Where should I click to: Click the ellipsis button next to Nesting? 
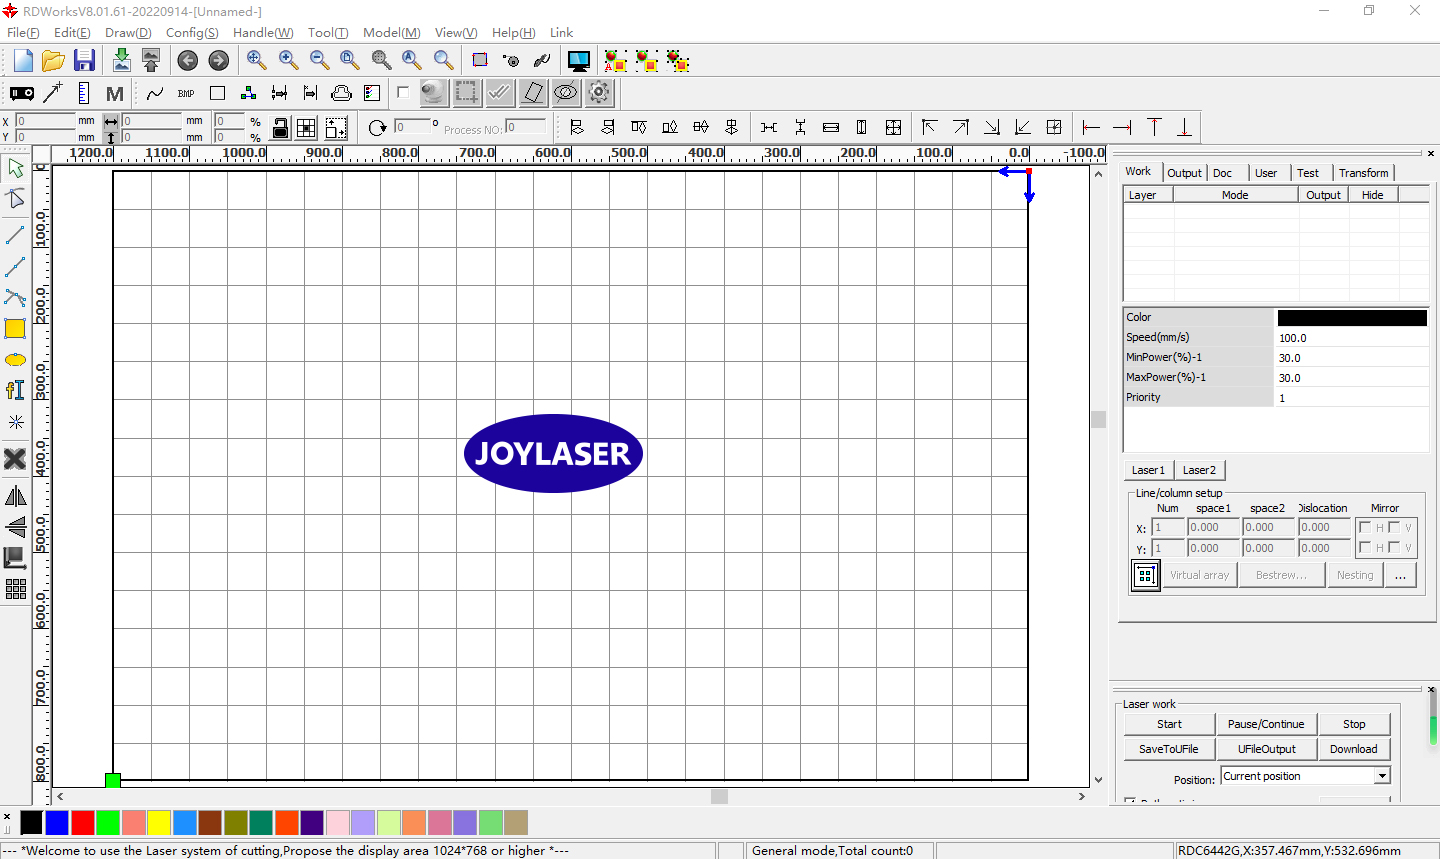pos(1400,575)
